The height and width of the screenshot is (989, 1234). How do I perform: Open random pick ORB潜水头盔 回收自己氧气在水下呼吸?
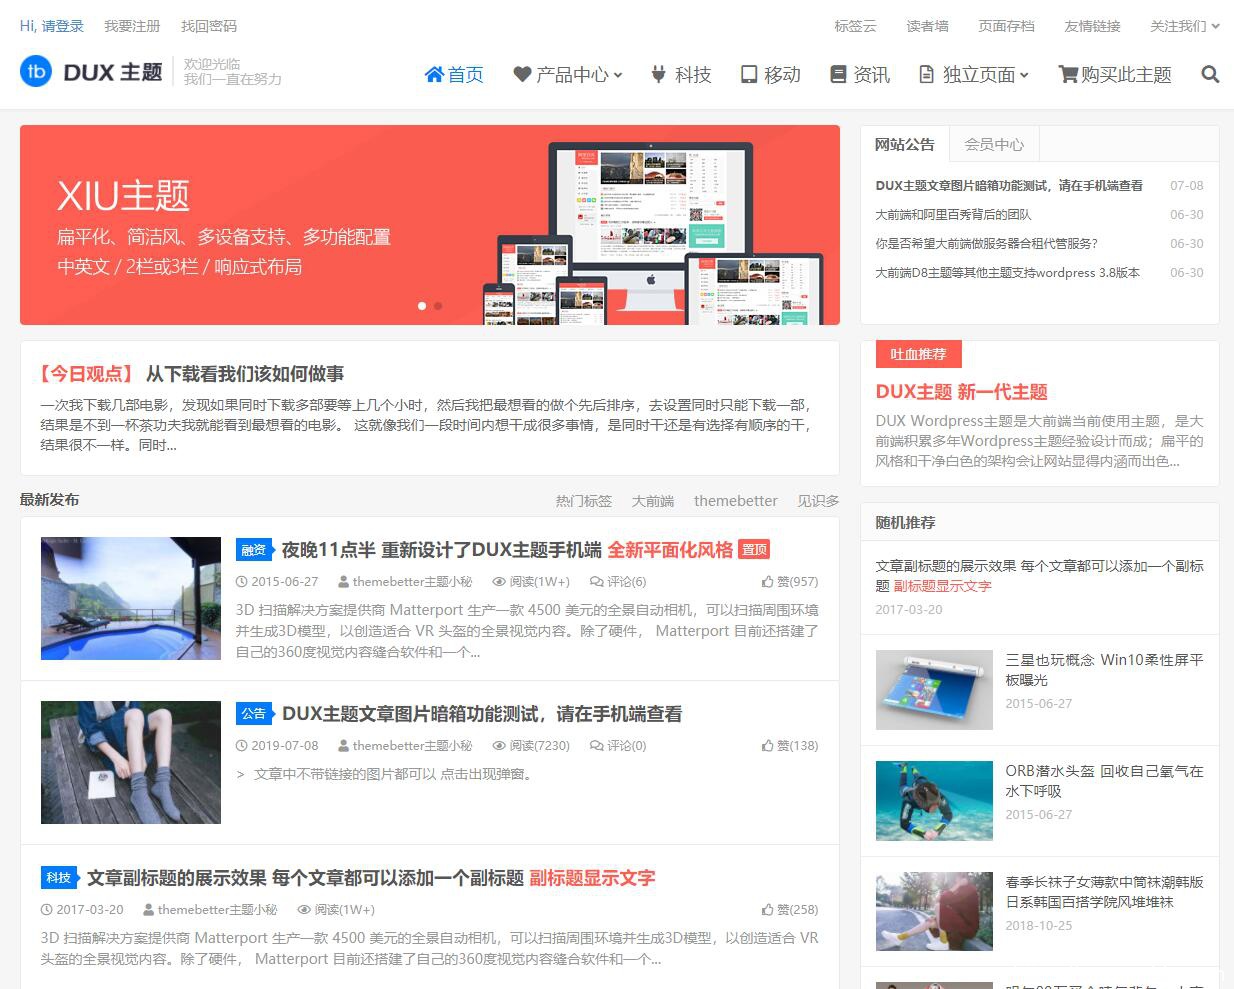1105,781
